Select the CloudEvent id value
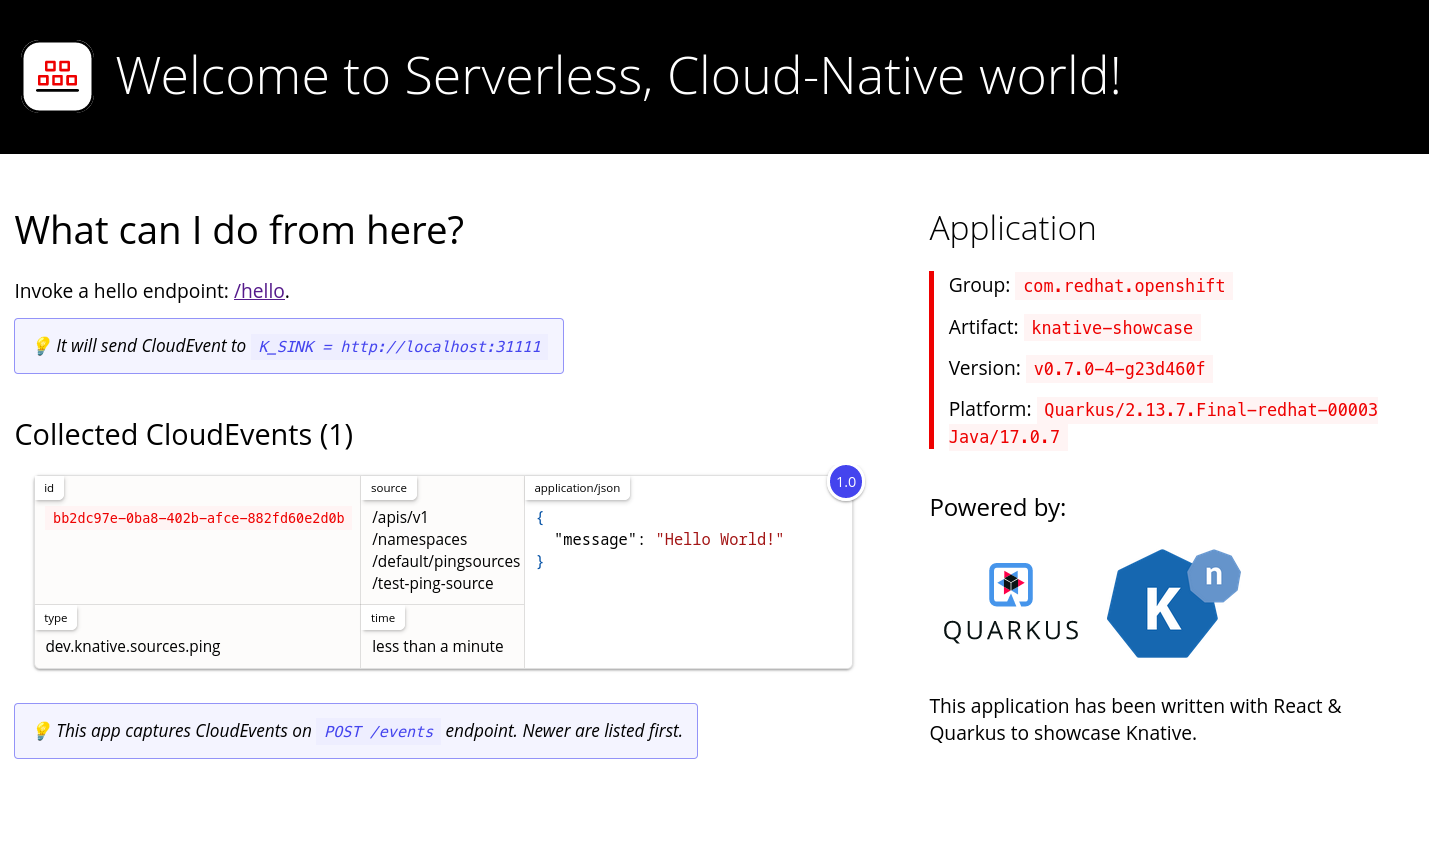 198,518
